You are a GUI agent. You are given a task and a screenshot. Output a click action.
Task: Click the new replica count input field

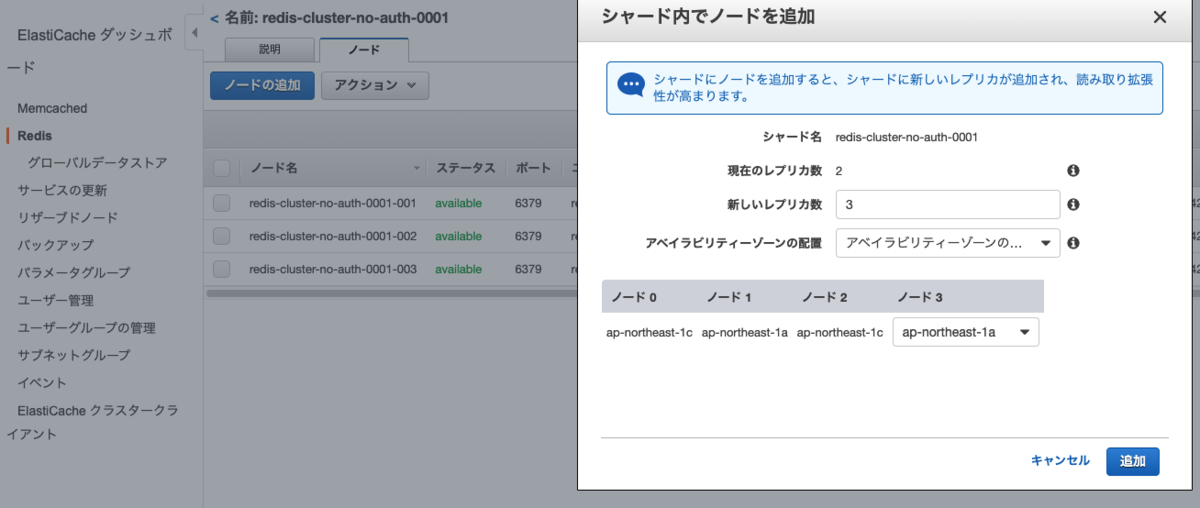[948, 204]
